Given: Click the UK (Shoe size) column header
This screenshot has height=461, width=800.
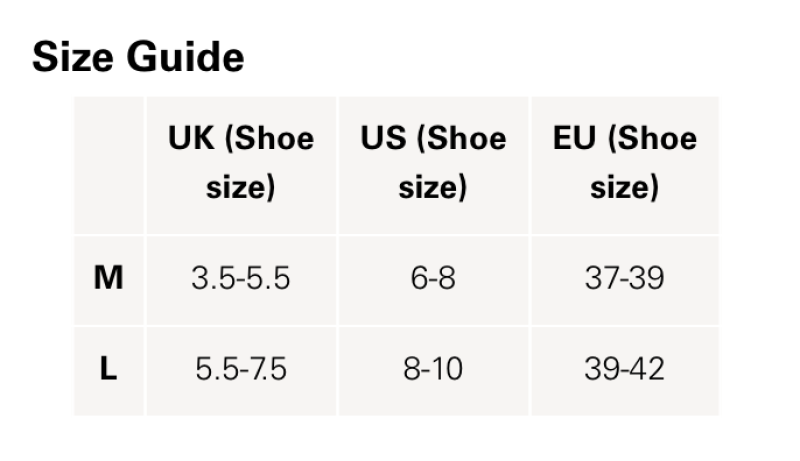Looking at the screenshot, I should click(241, 163).
